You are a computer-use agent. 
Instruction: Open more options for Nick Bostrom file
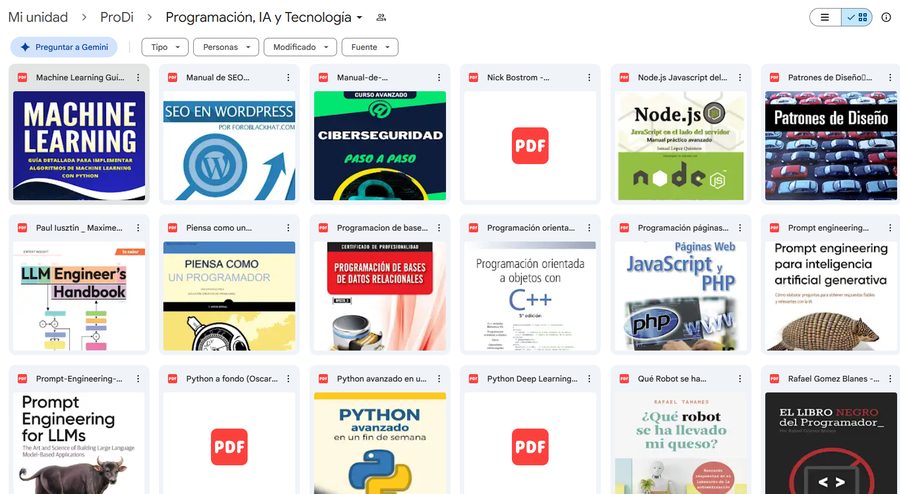click(x=589, y=77)
